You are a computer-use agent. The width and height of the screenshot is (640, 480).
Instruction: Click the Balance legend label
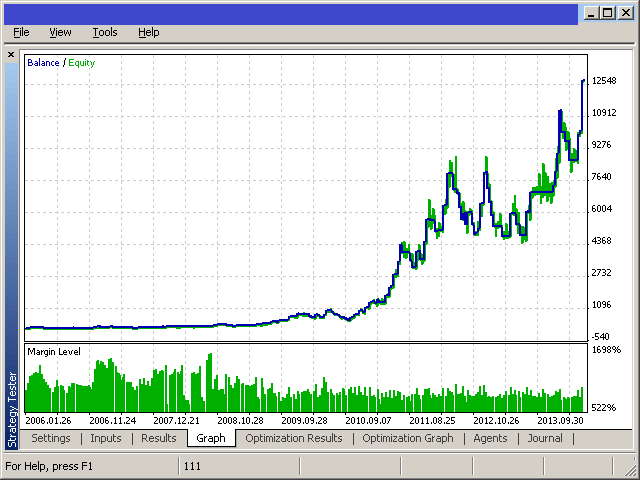(x=43, y=63)
